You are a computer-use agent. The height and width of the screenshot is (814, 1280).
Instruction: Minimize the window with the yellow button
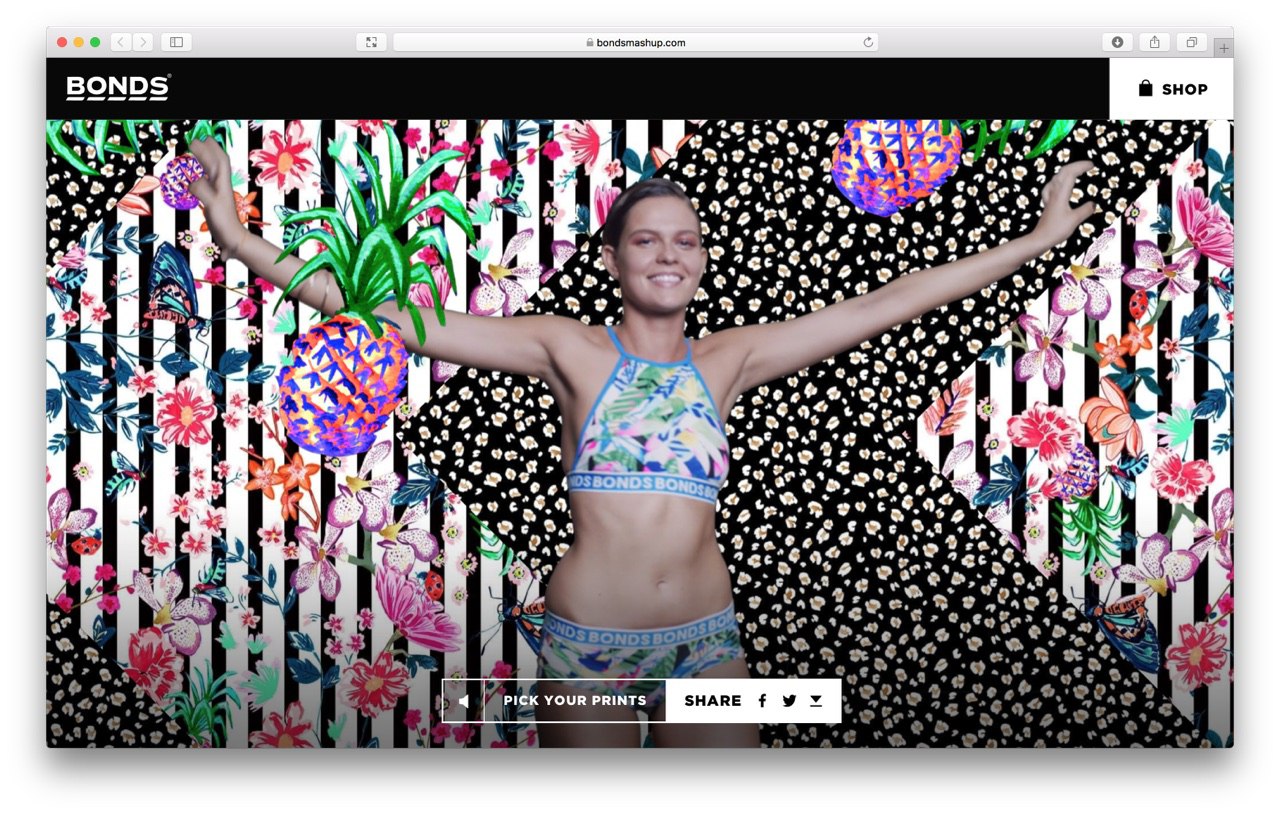(x=78, y=42)
